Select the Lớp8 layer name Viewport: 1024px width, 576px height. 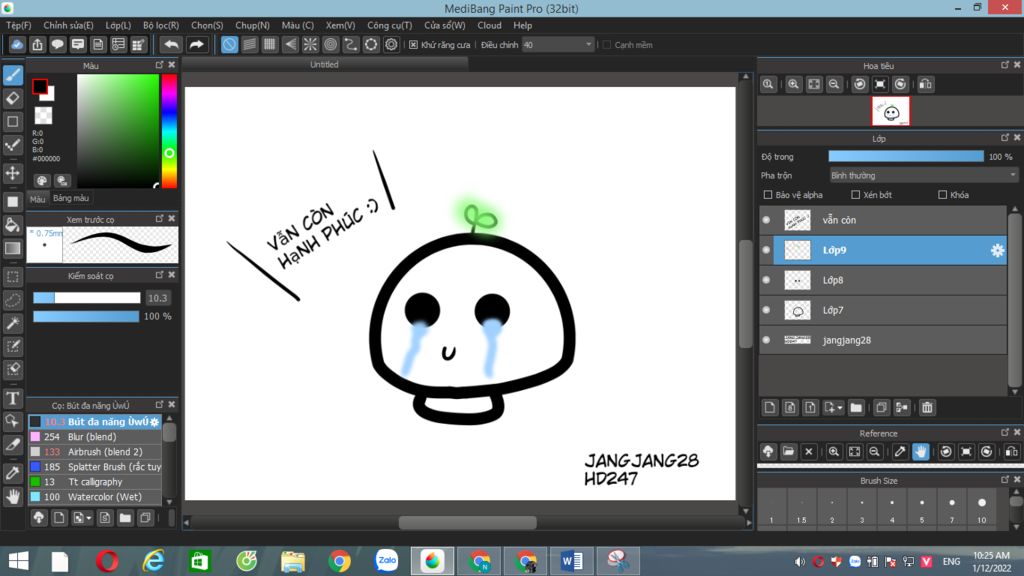point(833,280)
